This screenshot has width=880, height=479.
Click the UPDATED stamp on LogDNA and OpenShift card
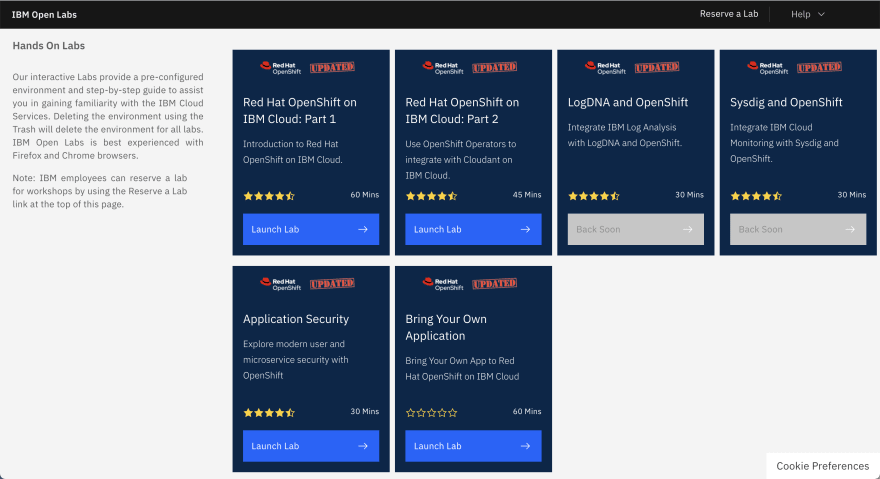pyautogui.click(x=657, y=67)
